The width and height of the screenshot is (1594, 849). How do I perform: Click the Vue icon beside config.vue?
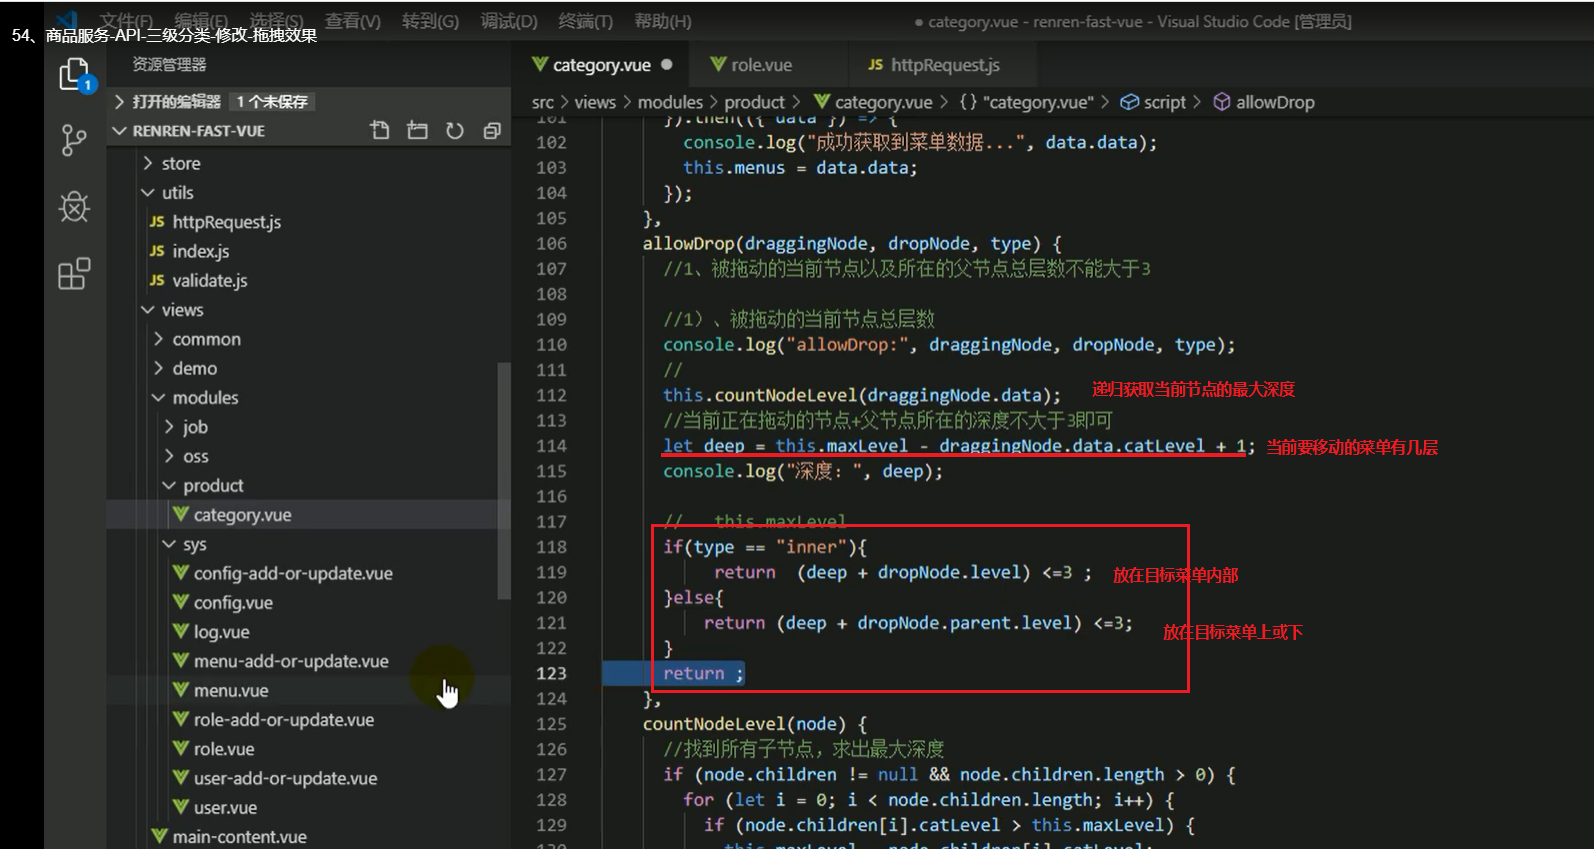181,602
